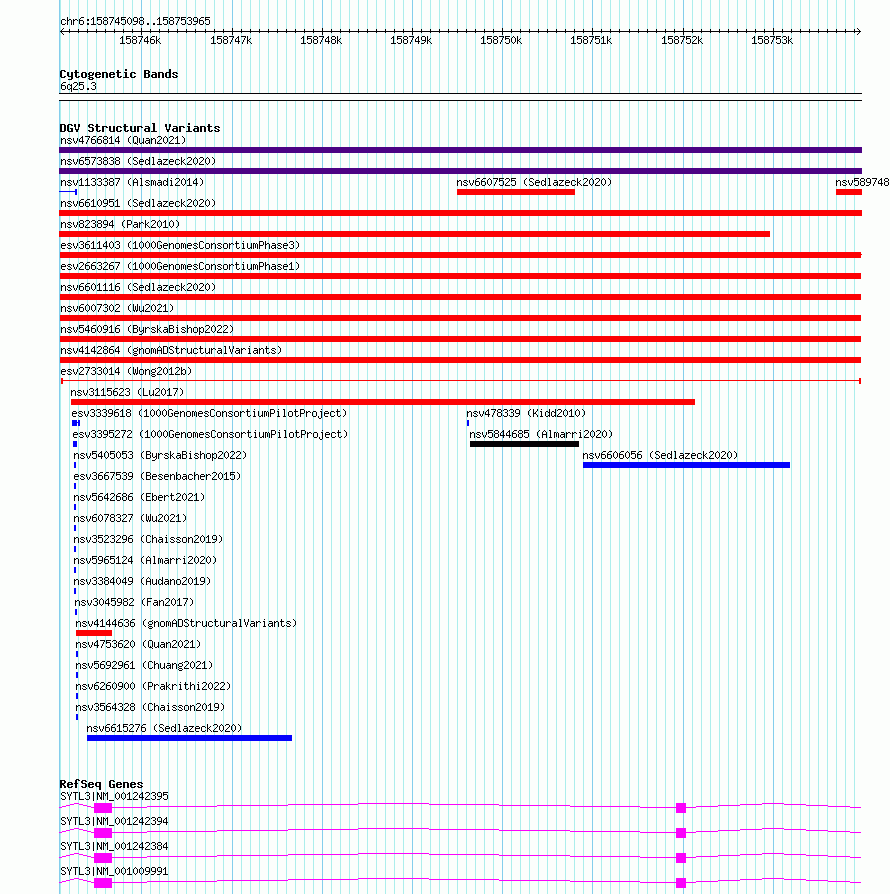Select red bar under nsv3115623 (Lu2017)

[x=383, y=402]
